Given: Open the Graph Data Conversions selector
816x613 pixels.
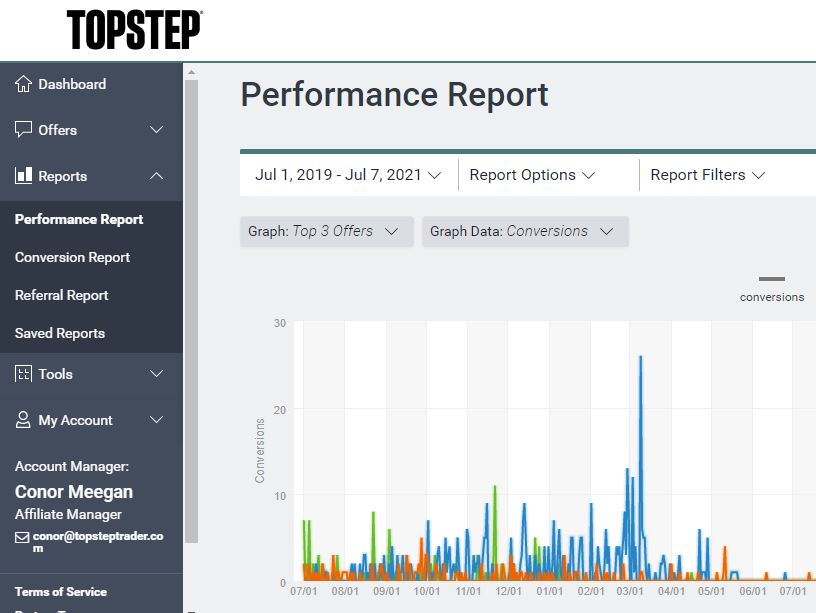Looking at the screenshot, I should 524,231.
